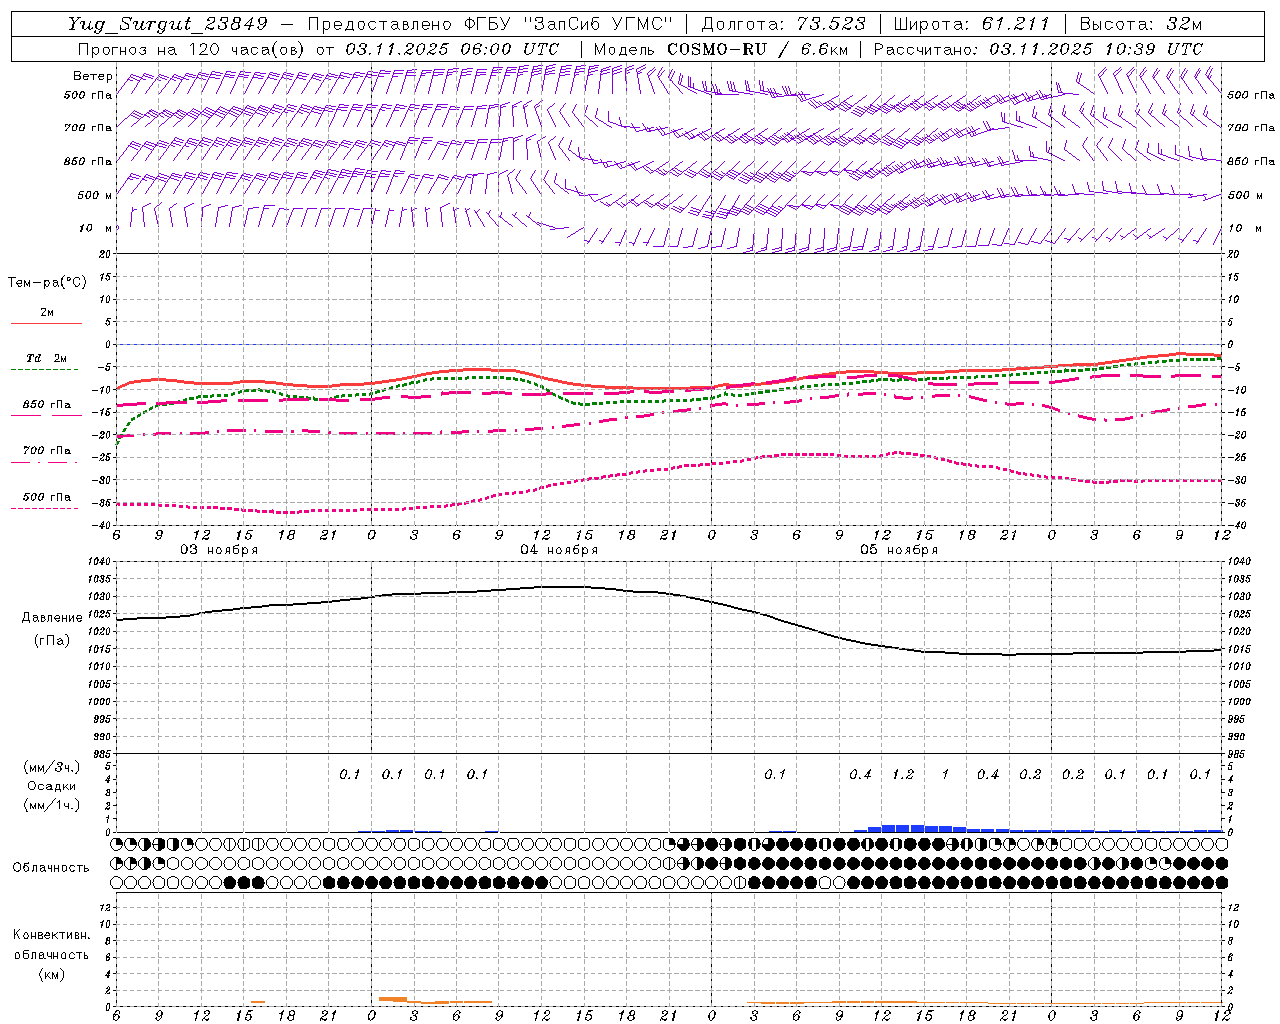This screenshot has height=1024, width=1280.
Task: Click the Ветер panel label
Action: coord(93,76)
